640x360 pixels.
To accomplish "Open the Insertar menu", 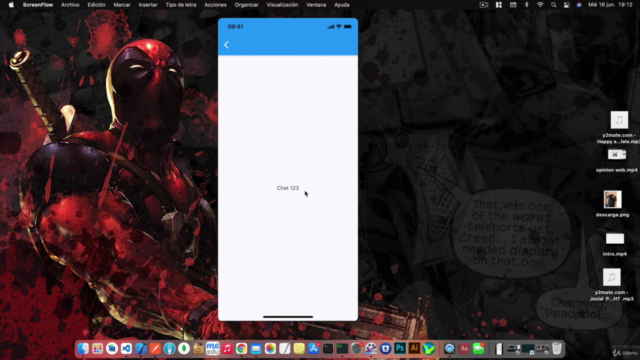I will [x=148, y=5].
